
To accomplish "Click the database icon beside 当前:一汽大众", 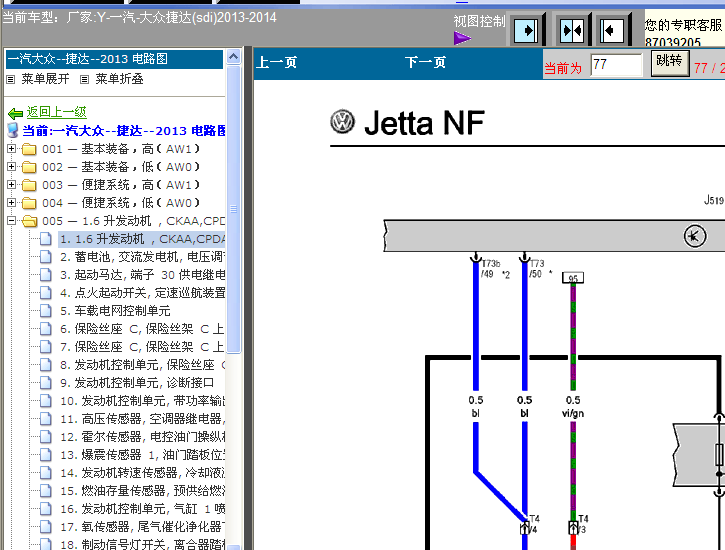I will click(x=13, y=131).
